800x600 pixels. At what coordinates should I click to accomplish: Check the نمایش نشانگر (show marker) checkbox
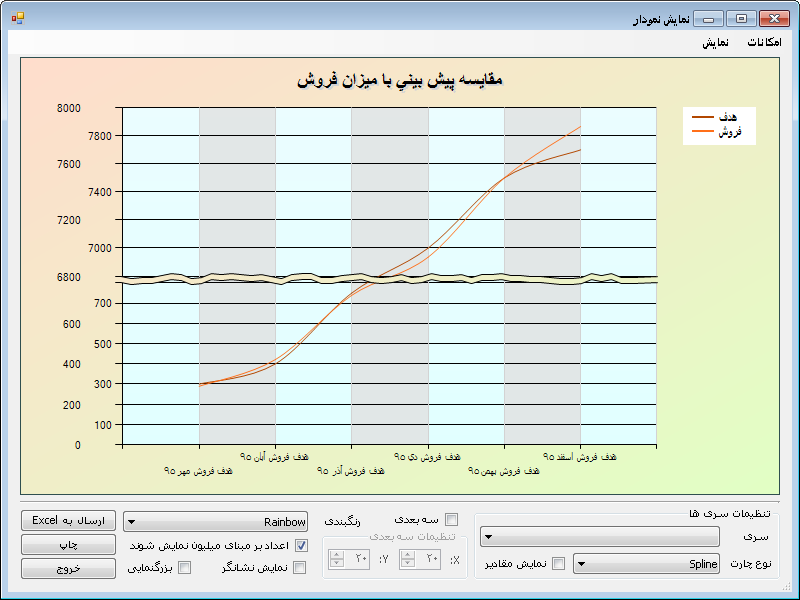coord(301,568)
